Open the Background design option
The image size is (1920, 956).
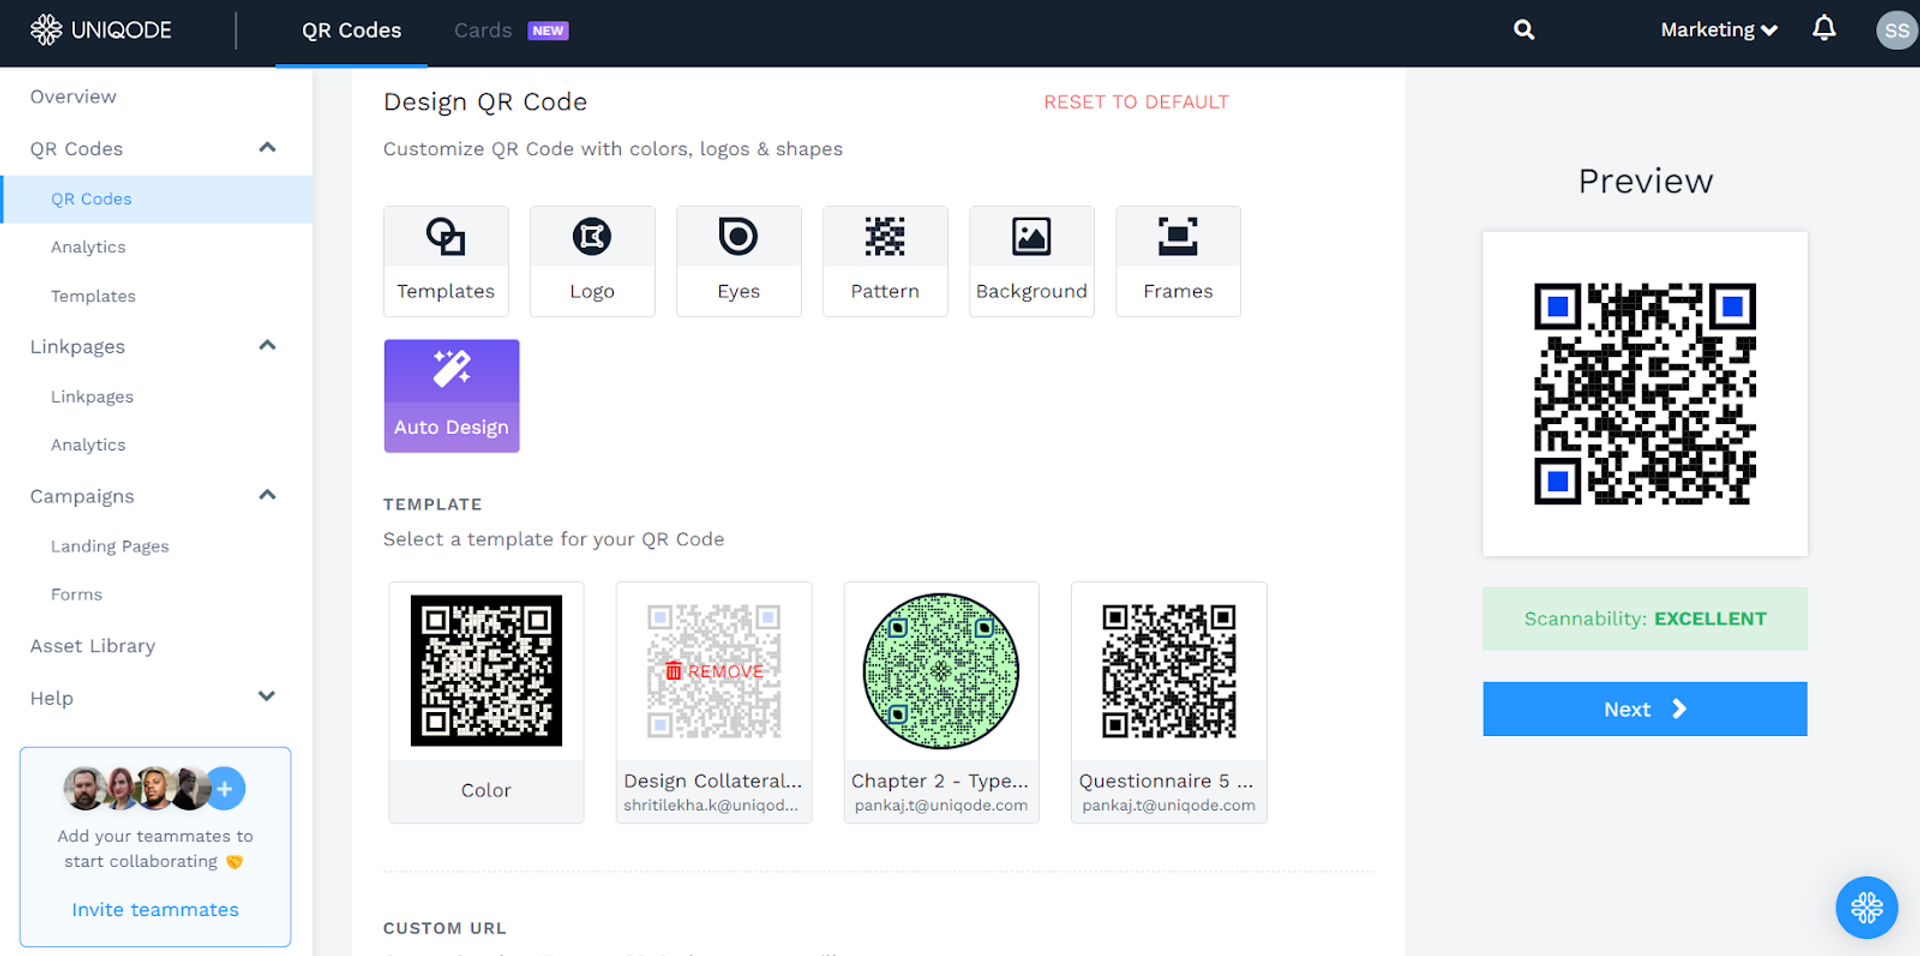point(1032,261)
